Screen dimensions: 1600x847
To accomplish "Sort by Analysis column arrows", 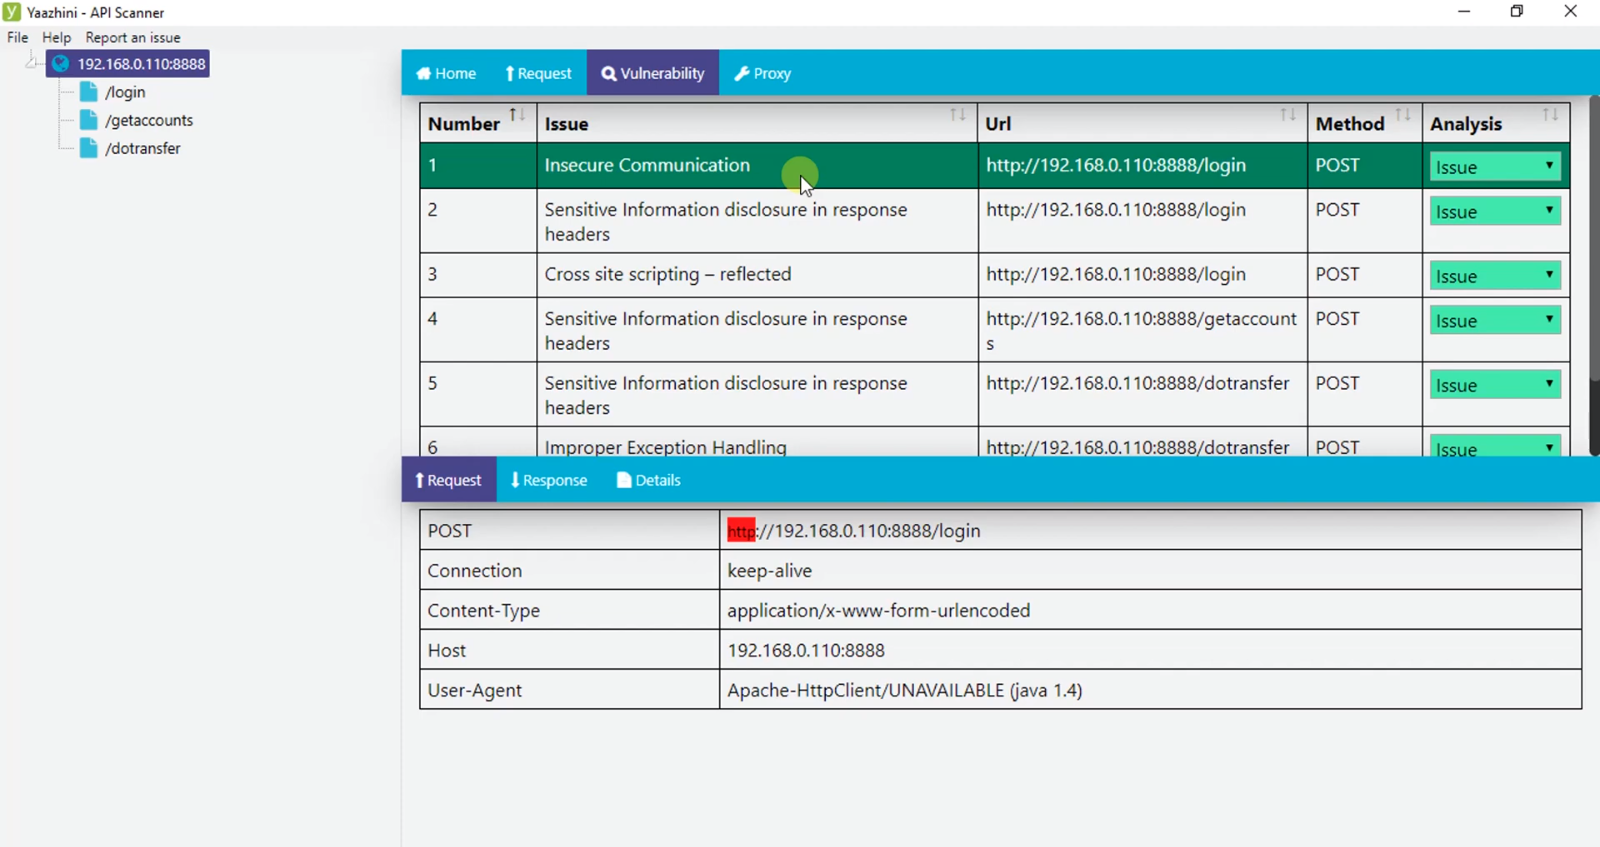I will 1550,115.
